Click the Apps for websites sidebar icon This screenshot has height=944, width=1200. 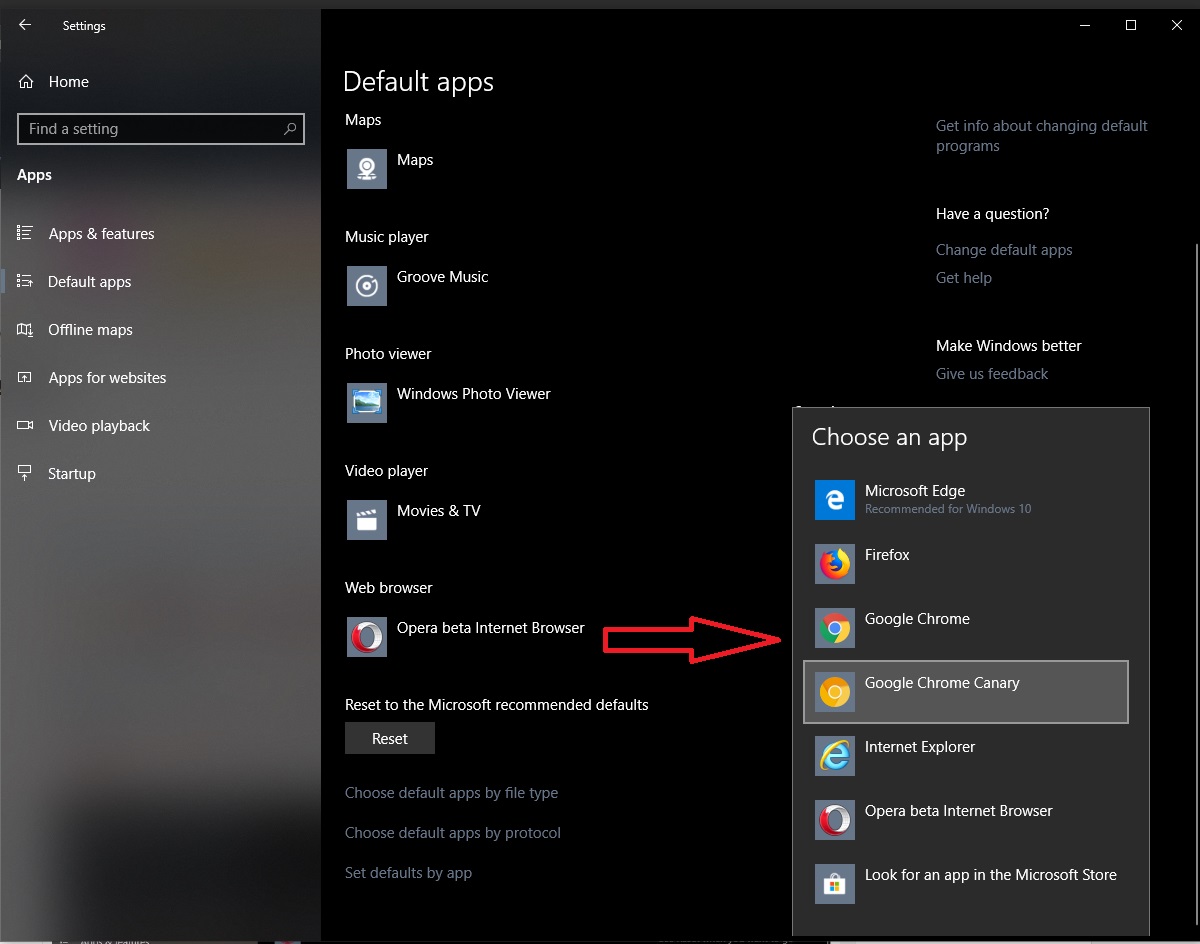pos(26,377)
